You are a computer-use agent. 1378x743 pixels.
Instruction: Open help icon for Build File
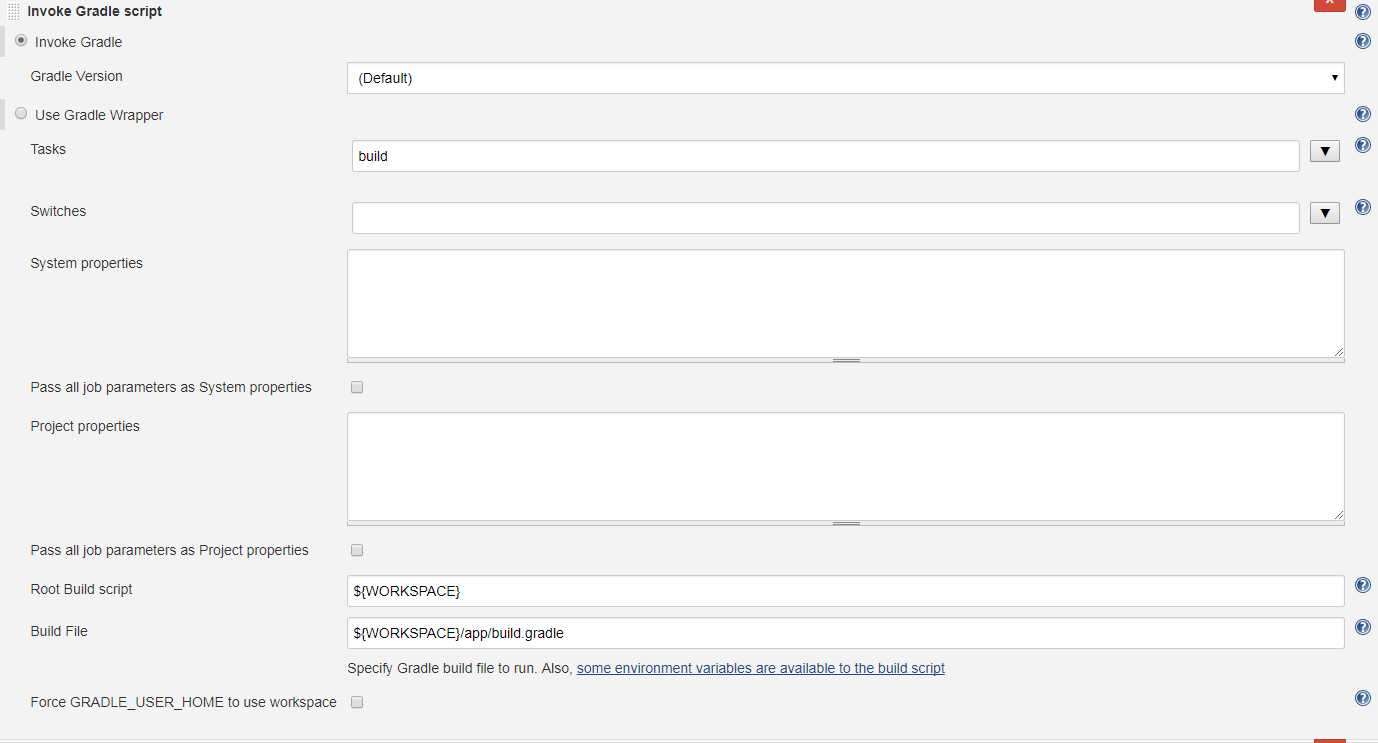[x=1362, y=627]
